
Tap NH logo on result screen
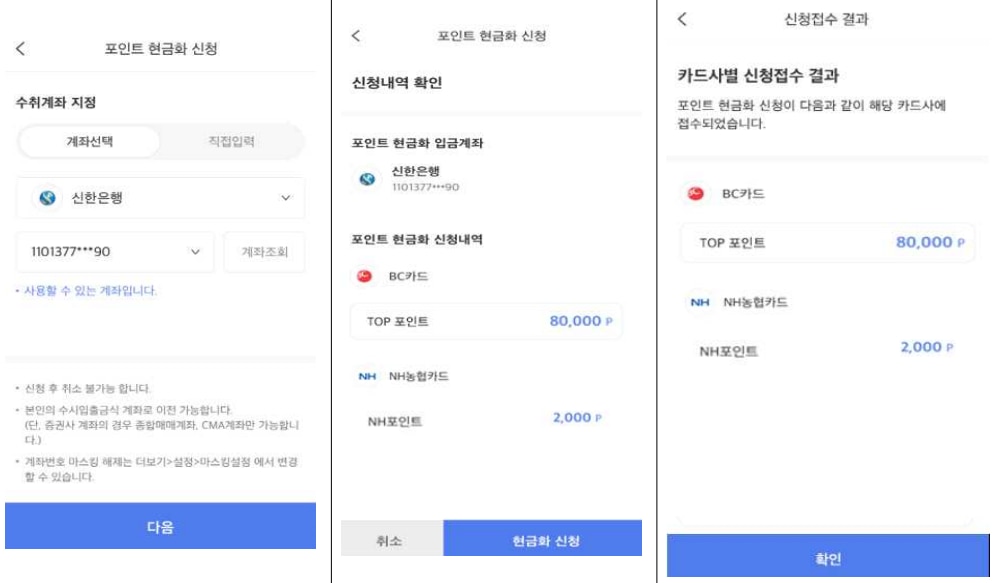(700, 302)
